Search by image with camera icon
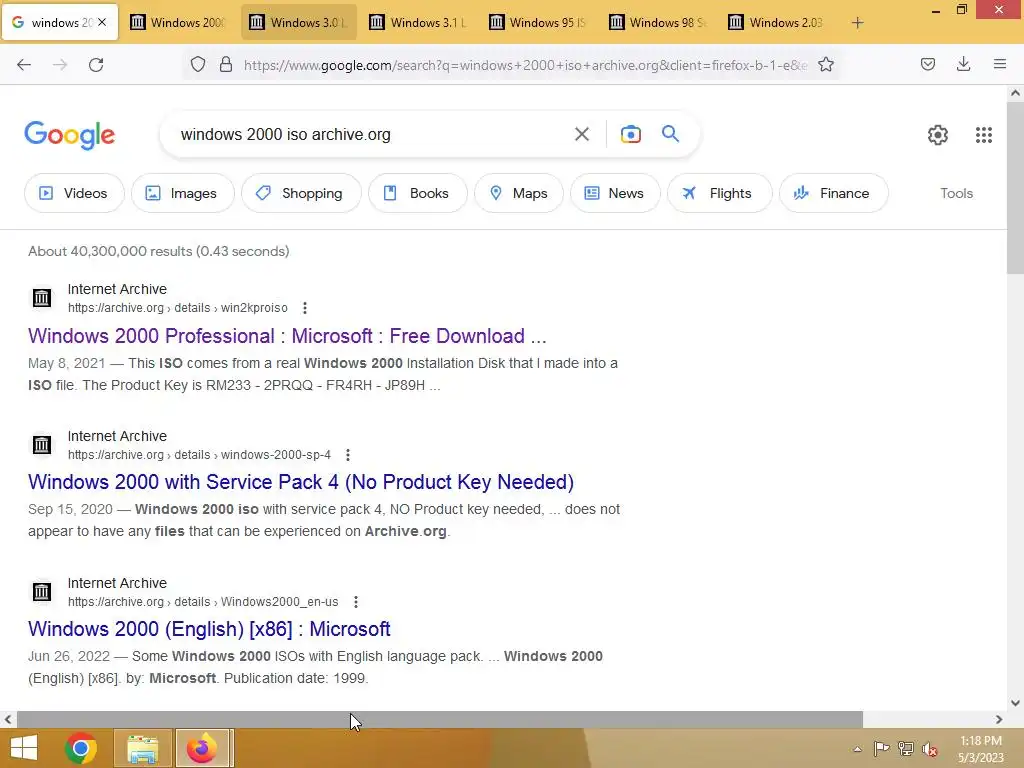Screen dimensions: 1024x768 630,135
